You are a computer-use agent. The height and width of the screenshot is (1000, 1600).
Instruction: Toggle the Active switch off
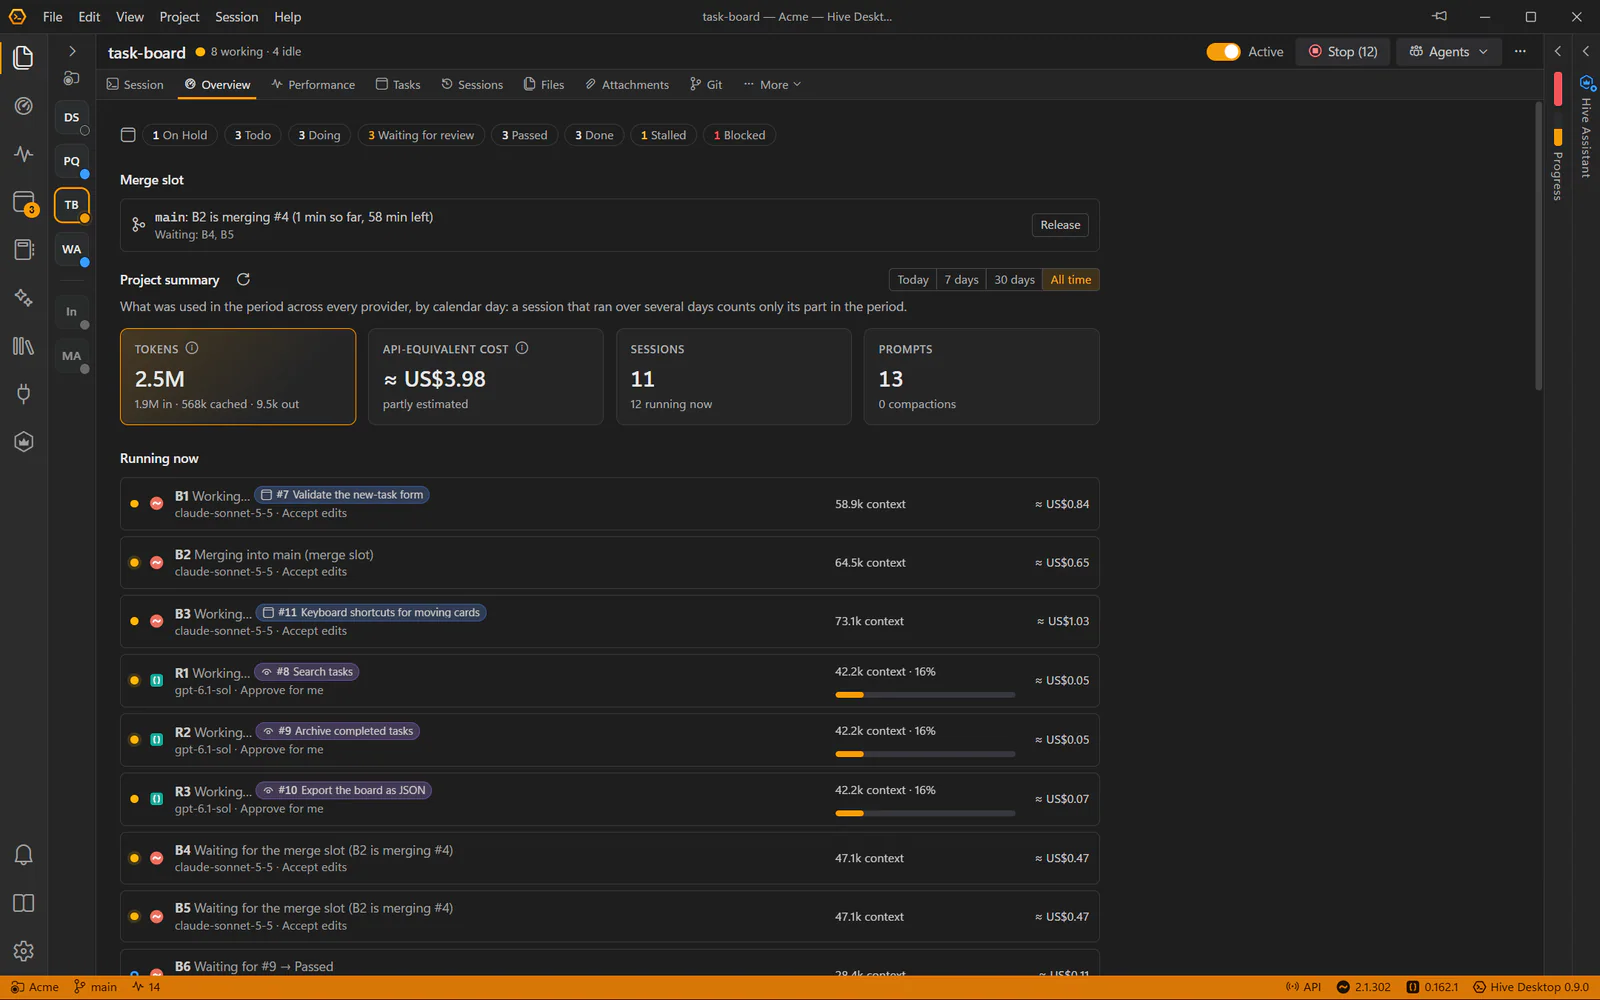(x=1223, y=52)
